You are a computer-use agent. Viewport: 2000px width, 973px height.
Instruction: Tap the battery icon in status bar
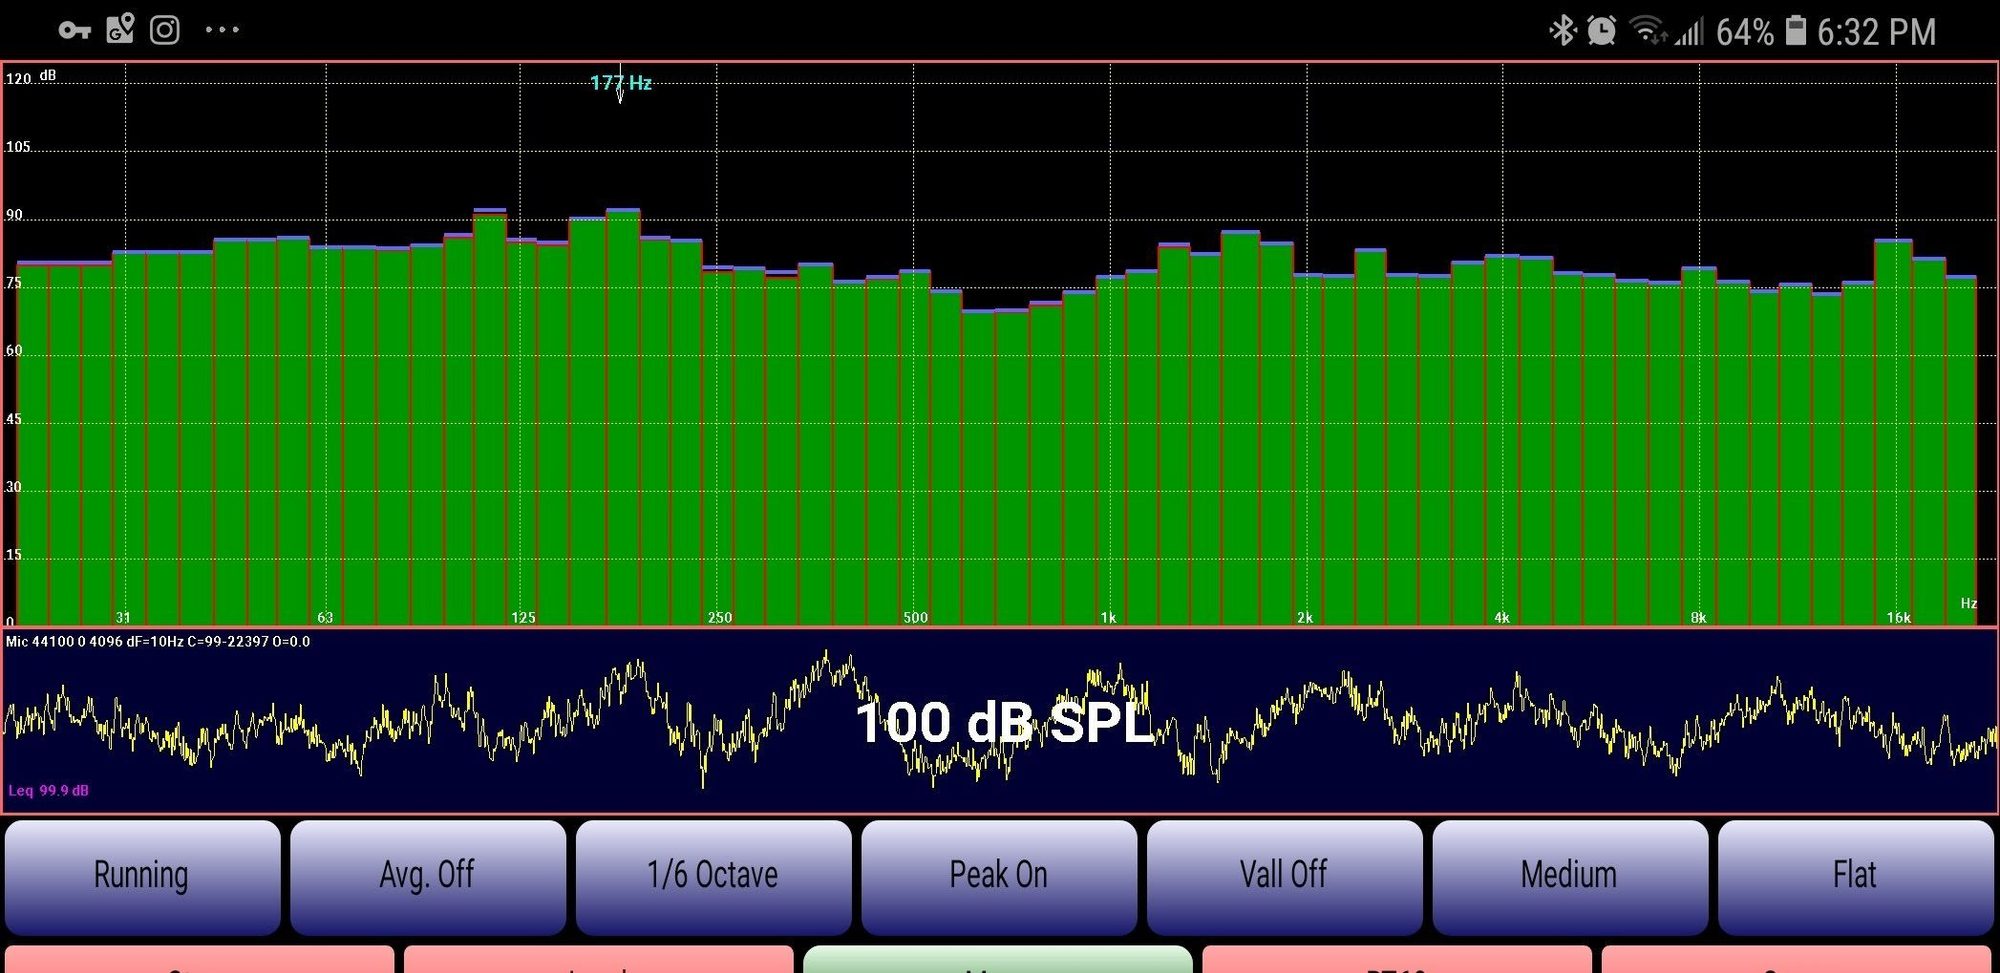pyautogui.click(x=1796, y=30)
